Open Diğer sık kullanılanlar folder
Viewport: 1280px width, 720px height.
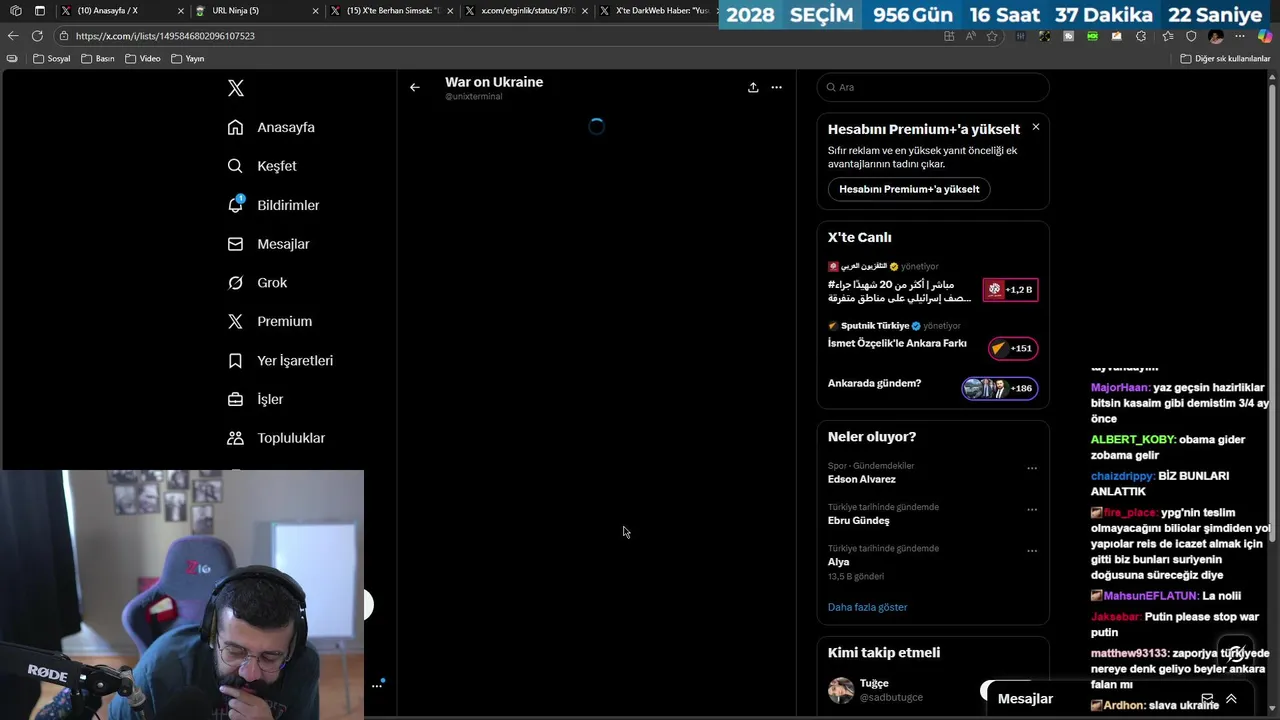click(1225, 58)
